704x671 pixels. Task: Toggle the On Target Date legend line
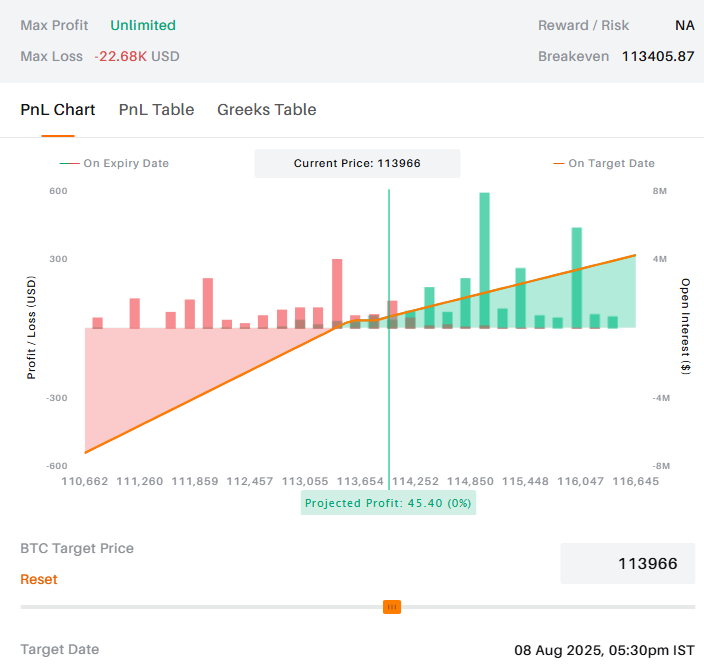point(604,163)
